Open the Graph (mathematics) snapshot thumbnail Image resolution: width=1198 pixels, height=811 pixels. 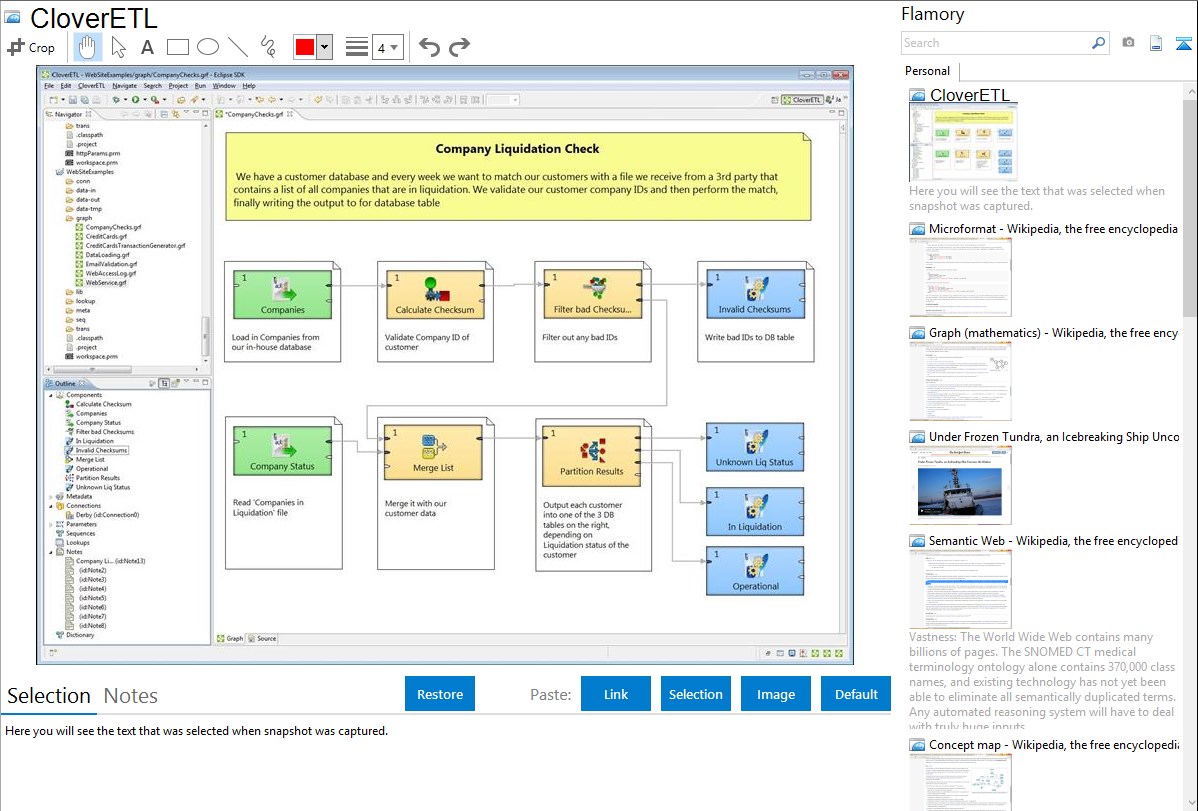pyautogui.click(x=960, y=381)
